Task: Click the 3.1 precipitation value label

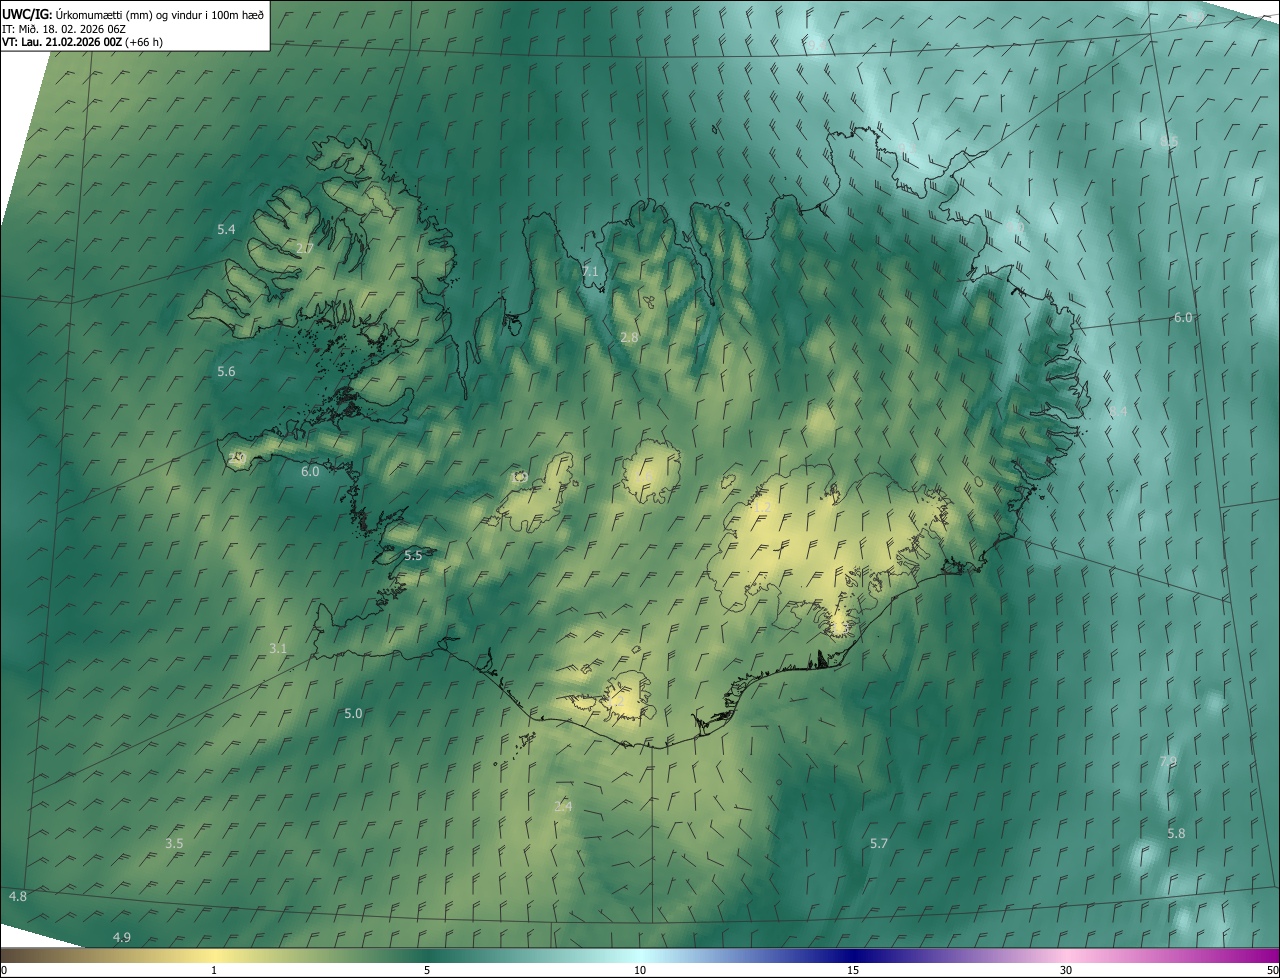Action: click(278, 649)
